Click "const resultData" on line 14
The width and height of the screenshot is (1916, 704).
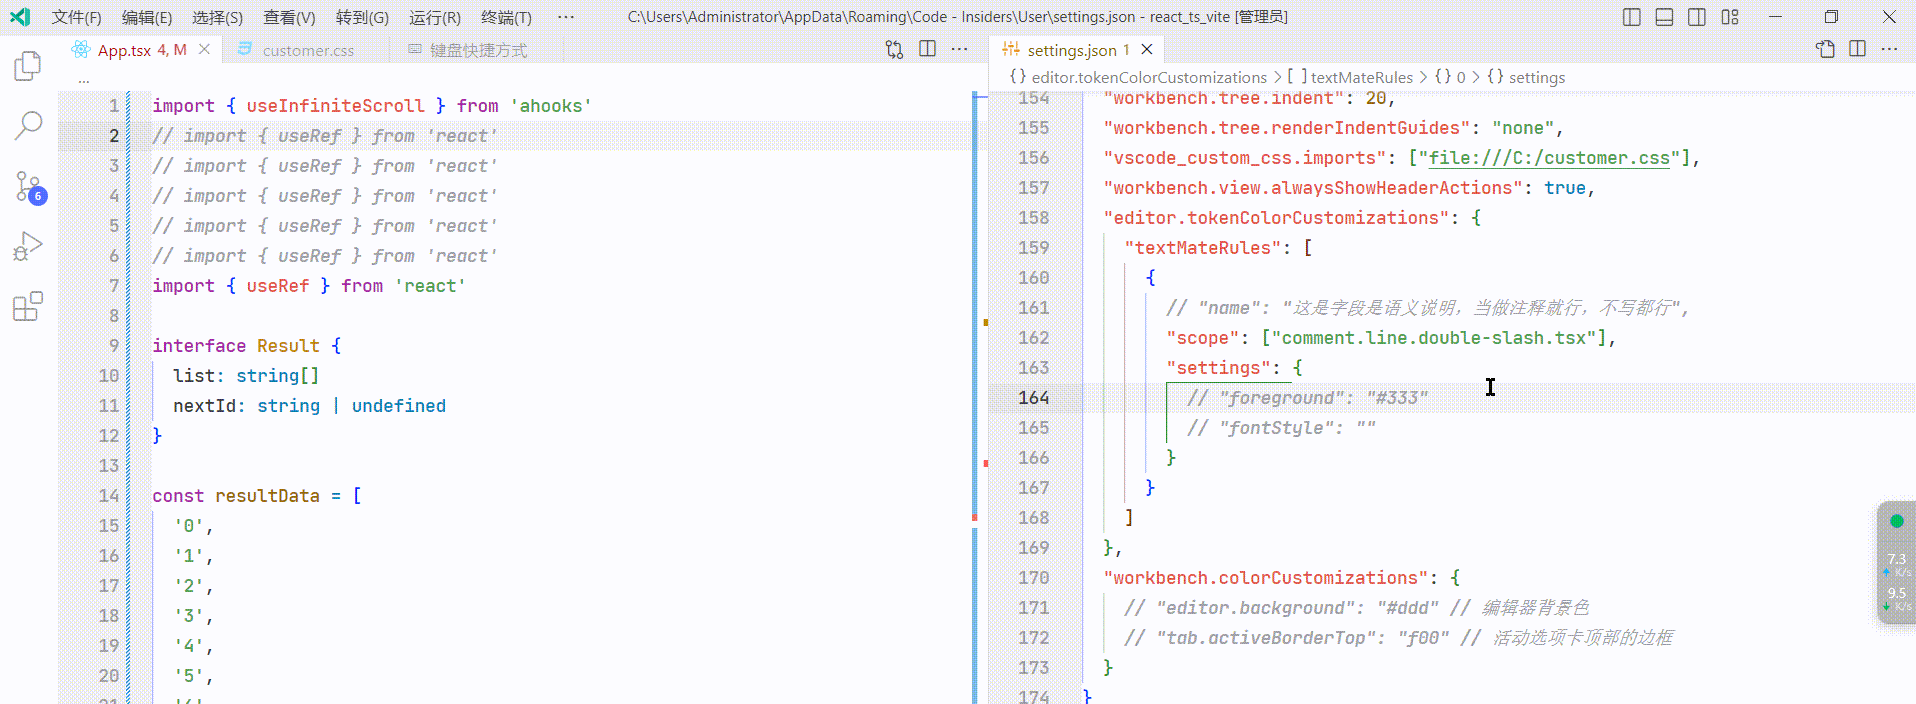pyautogui.click(x=235, y=495)
